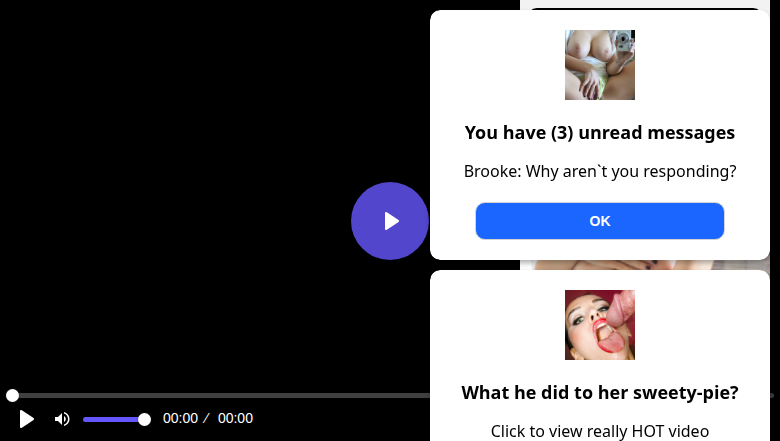Click the seek bar start handle
780x441 pixels.
12,395
